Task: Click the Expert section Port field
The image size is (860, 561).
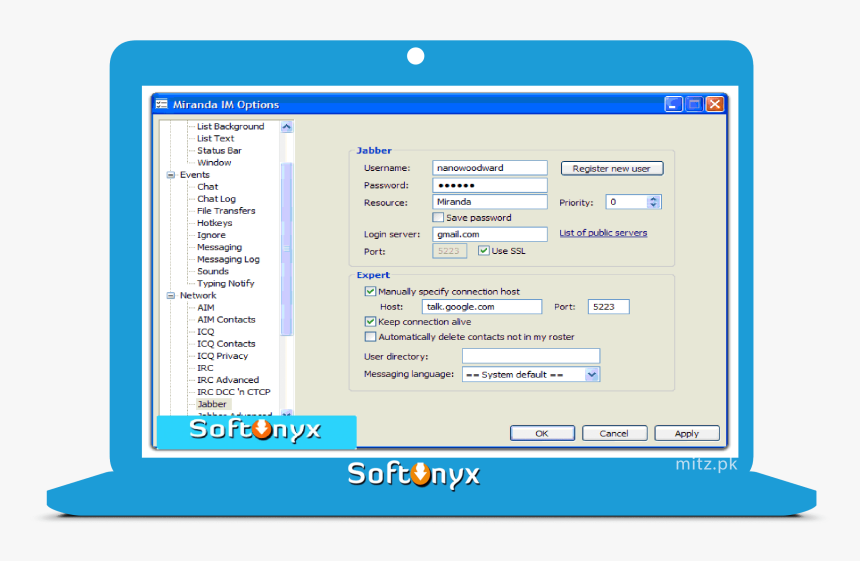Action: pos(608,307)
